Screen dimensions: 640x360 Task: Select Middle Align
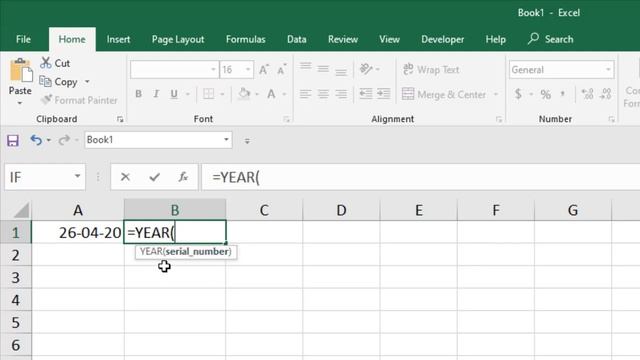pos(323,69)
